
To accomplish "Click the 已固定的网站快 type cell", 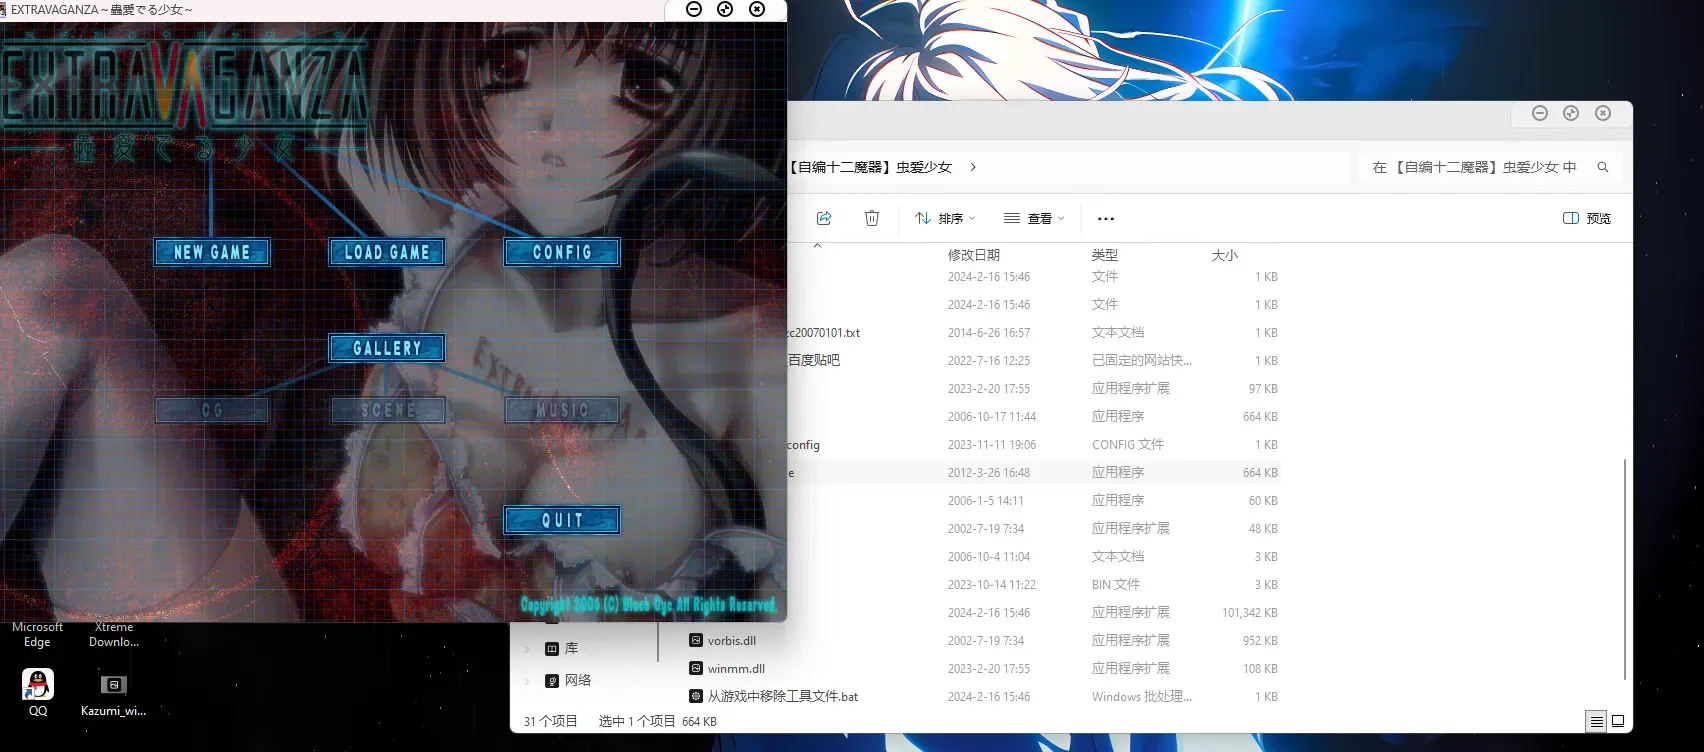I will [1142, 361].
